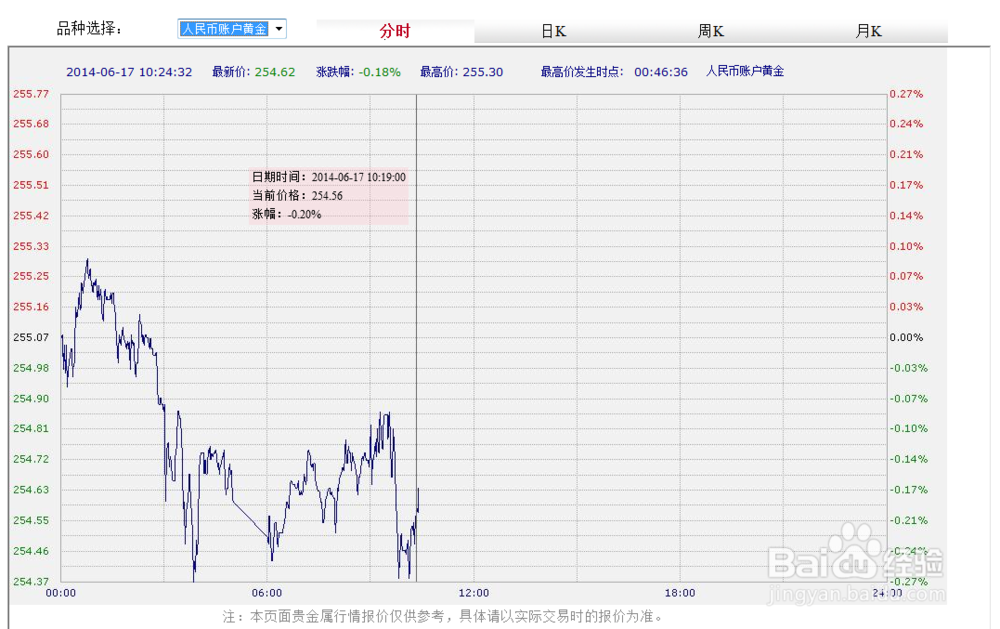Switch to the 周K tab

click(711, 31)
